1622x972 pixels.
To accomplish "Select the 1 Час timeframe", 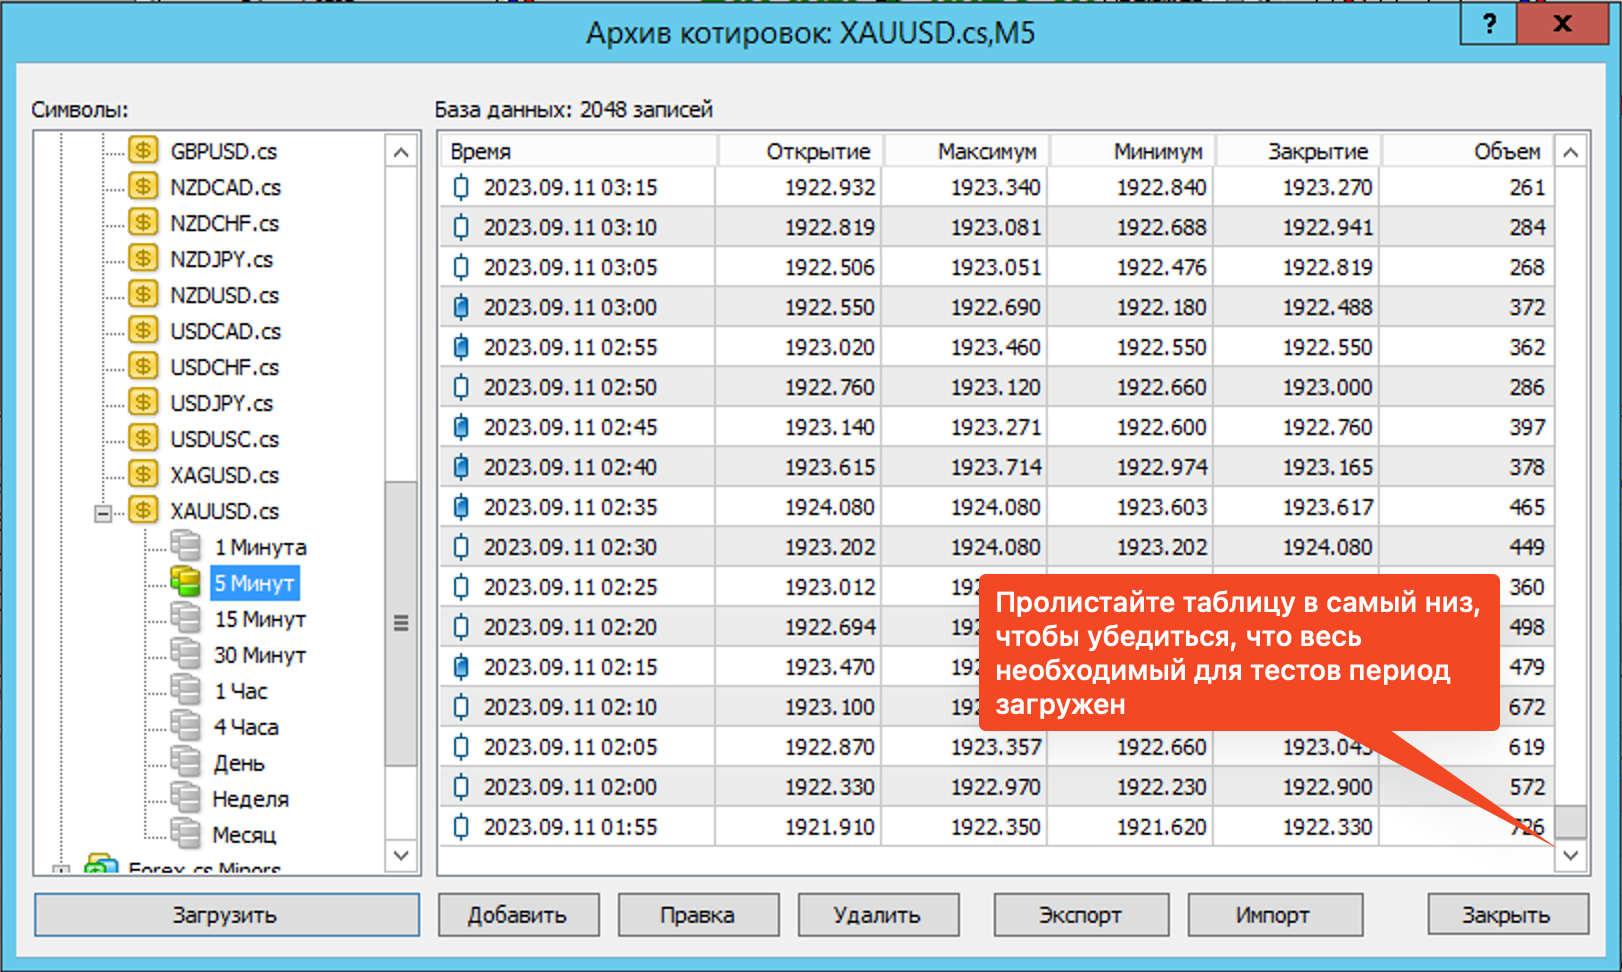I will click(x=240, y=691).
